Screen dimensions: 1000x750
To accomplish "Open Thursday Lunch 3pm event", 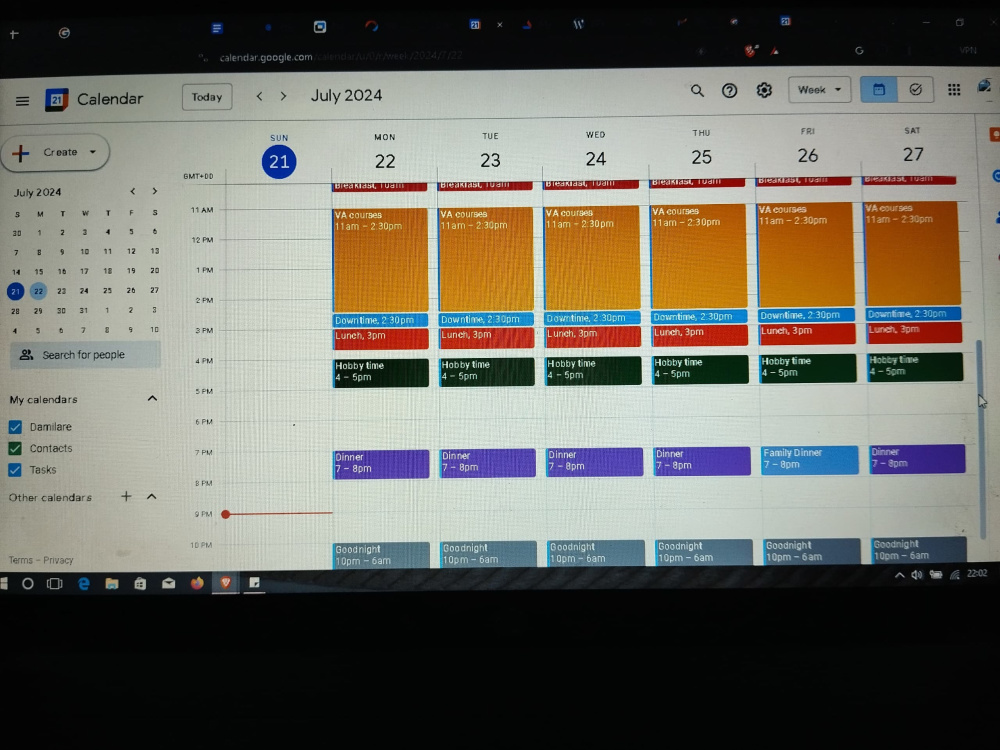I will tap(699, 335).
